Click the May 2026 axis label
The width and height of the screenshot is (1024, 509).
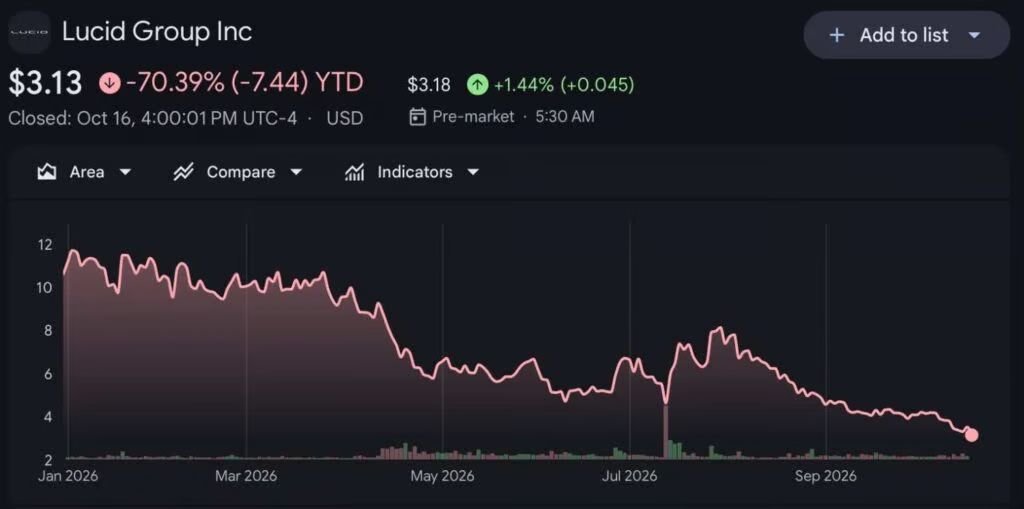pos(442,476)
